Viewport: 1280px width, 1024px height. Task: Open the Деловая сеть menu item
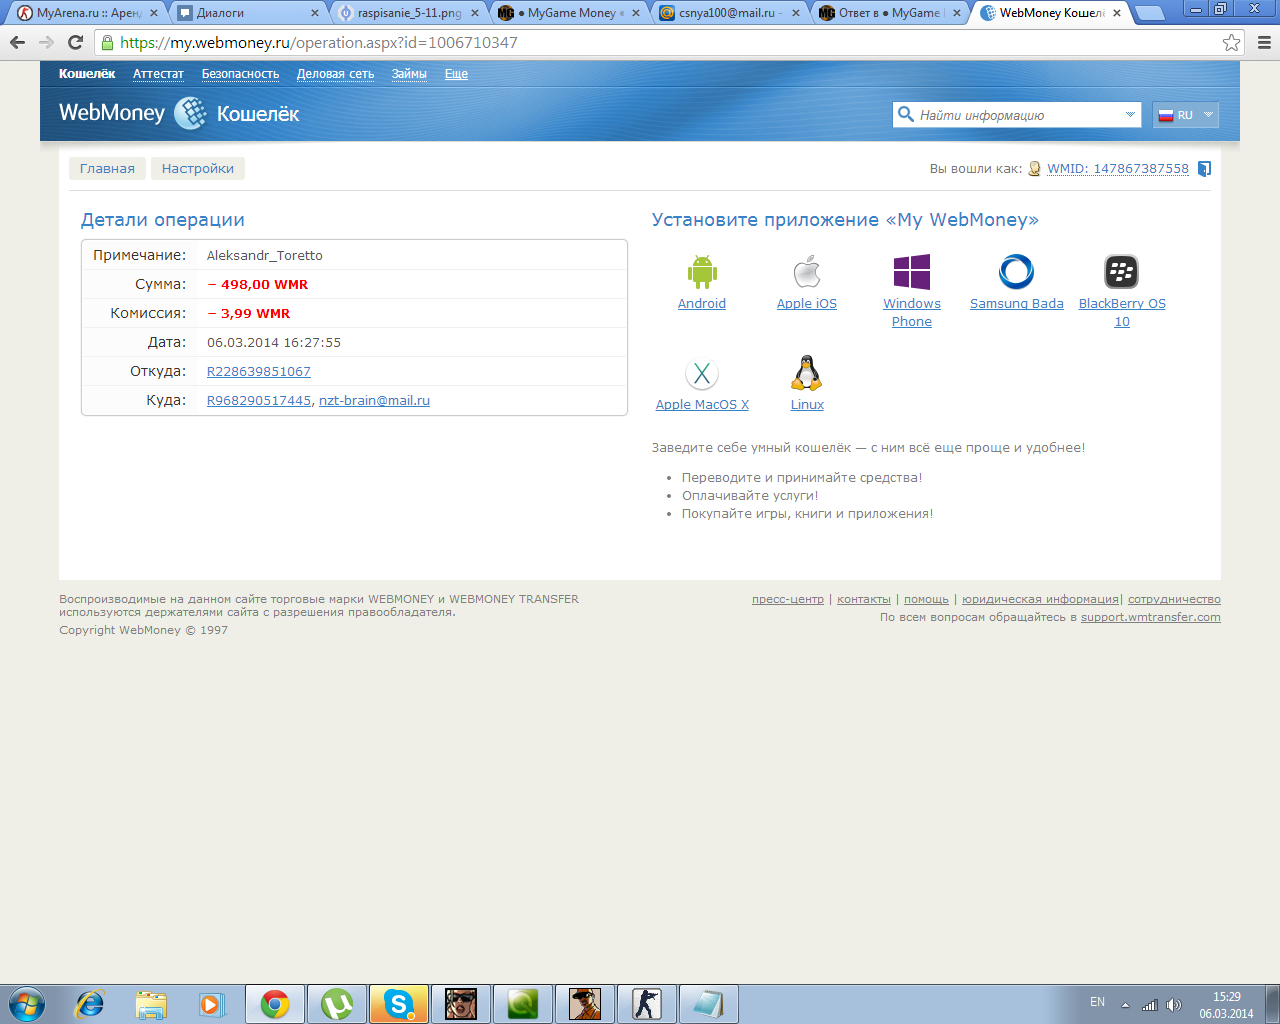click(335, 74)
